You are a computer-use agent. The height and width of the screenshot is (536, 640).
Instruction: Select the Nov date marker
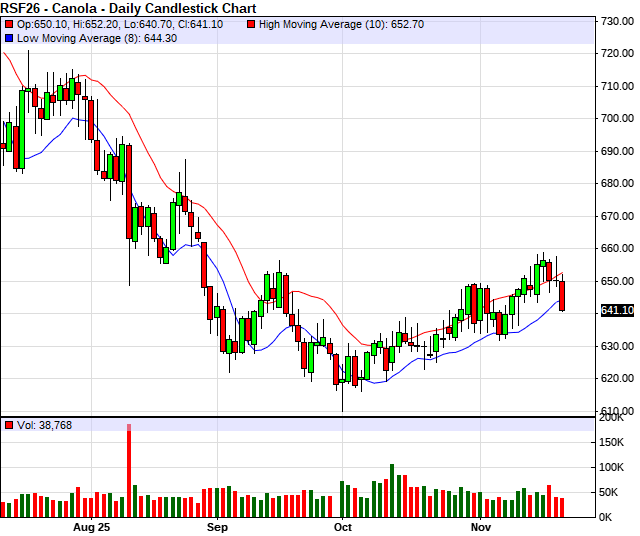pyautogui.click(x=481, y=525)
